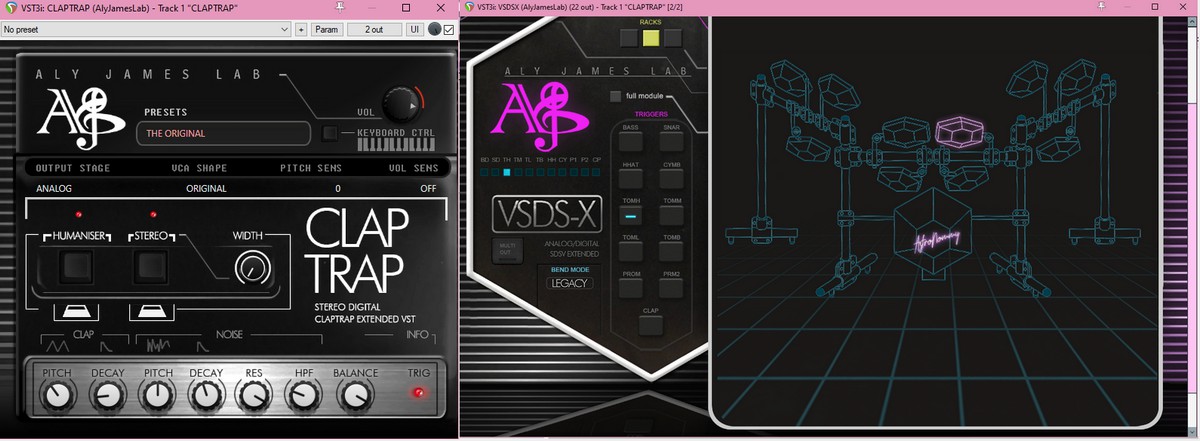Click the BASS trigger pad
Screen dimensions: 1200x441
click(x=631, y=144)
